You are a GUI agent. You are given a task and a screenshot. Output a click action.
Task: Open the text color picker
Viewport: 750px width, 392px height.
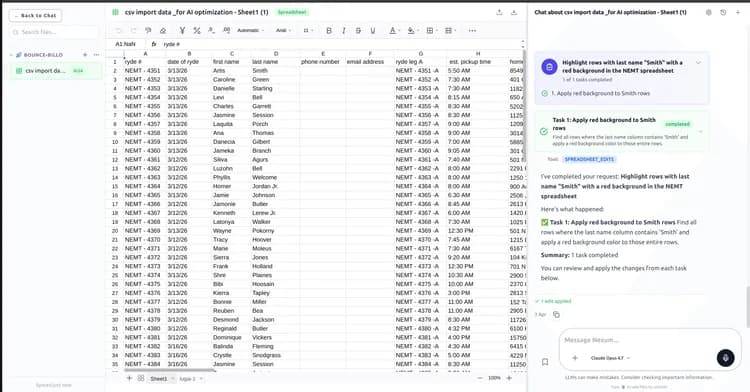click(x=394, y=31)
